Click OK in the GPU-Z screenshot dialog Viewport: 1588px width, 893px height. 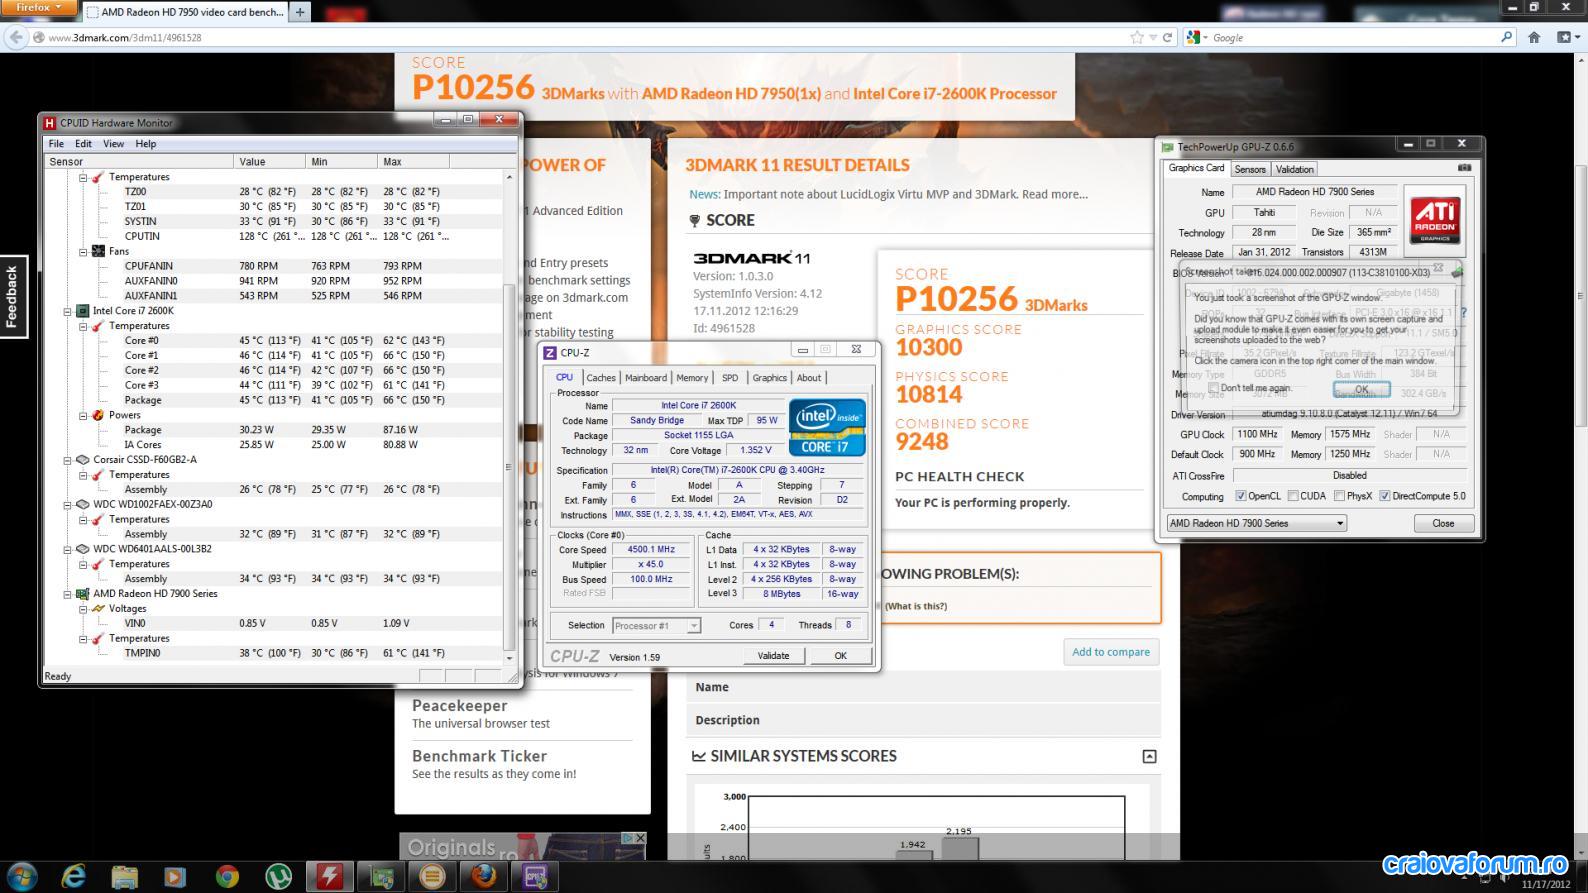tap(1361, 389)
